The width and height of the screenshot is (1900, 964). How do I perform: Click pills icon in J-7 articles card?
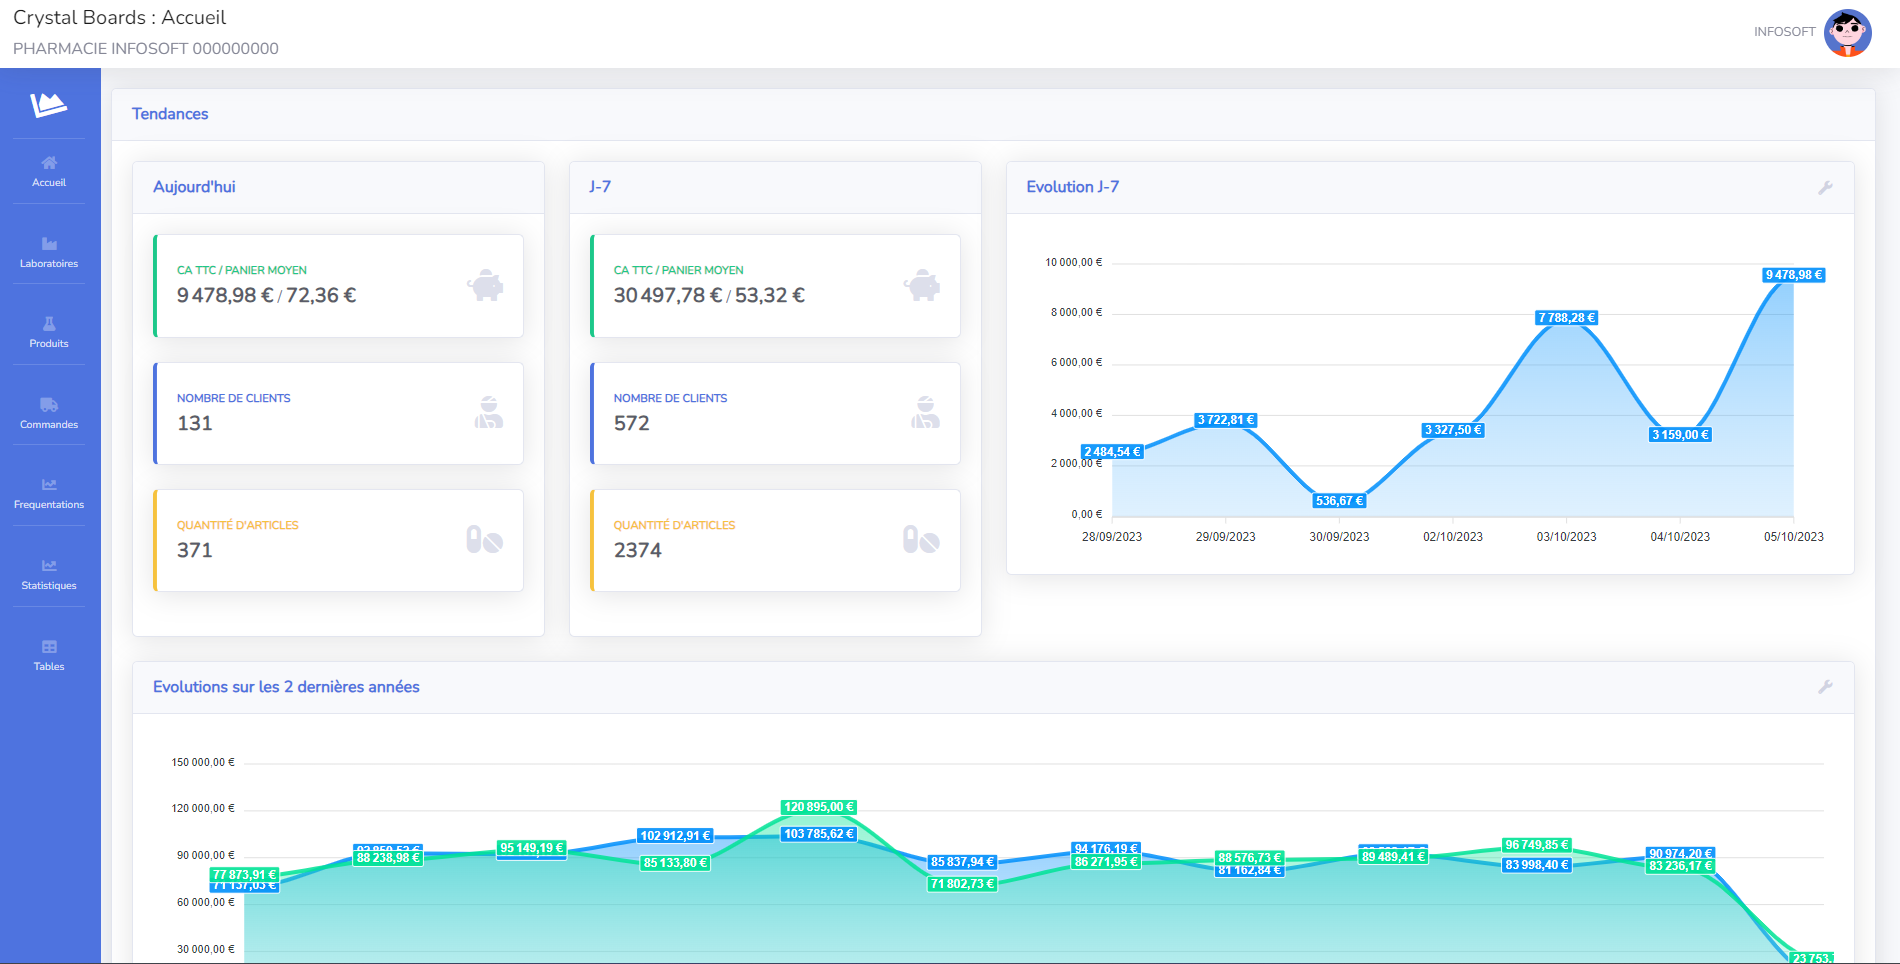[x=922, y=540]
